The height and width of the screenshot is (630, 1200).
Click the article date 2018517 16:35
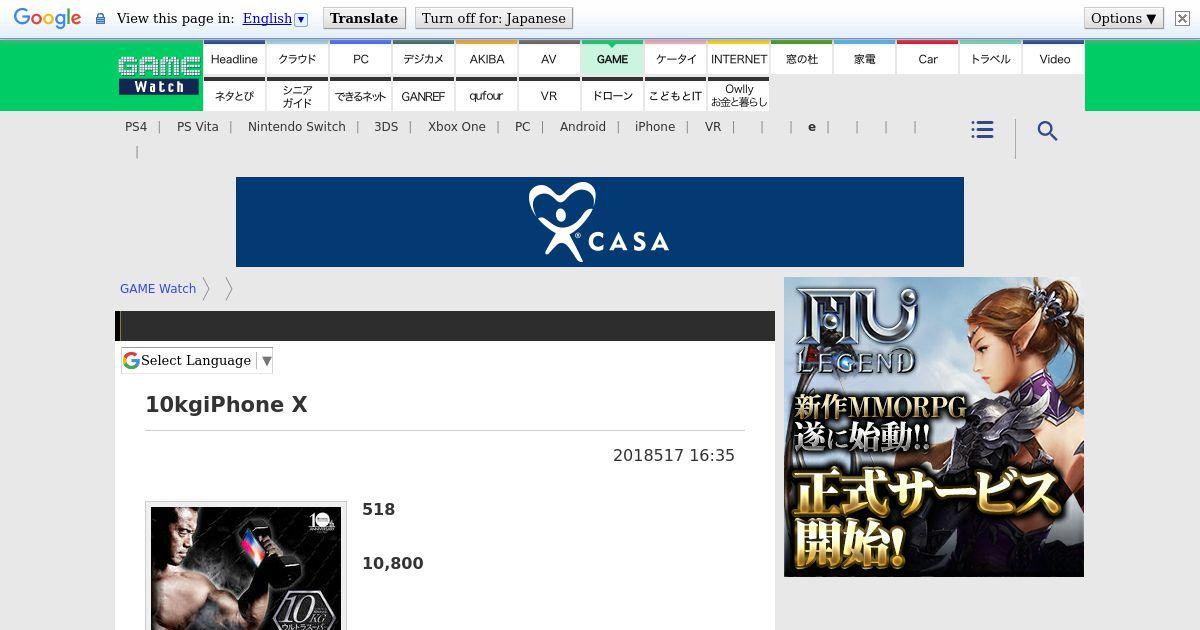[674, 455]
